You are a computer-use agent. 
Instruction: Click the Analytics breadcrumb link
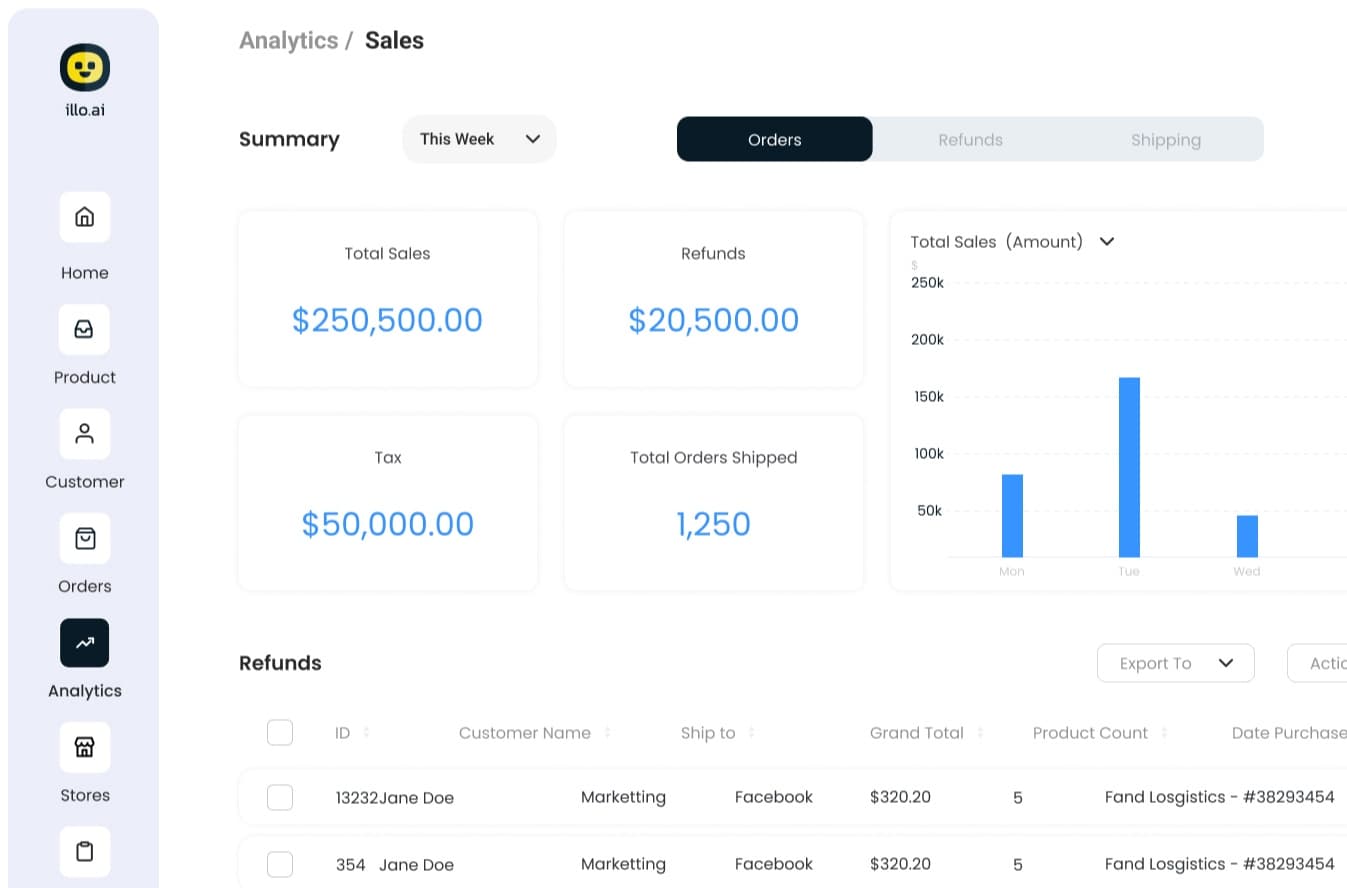[288, 40]
